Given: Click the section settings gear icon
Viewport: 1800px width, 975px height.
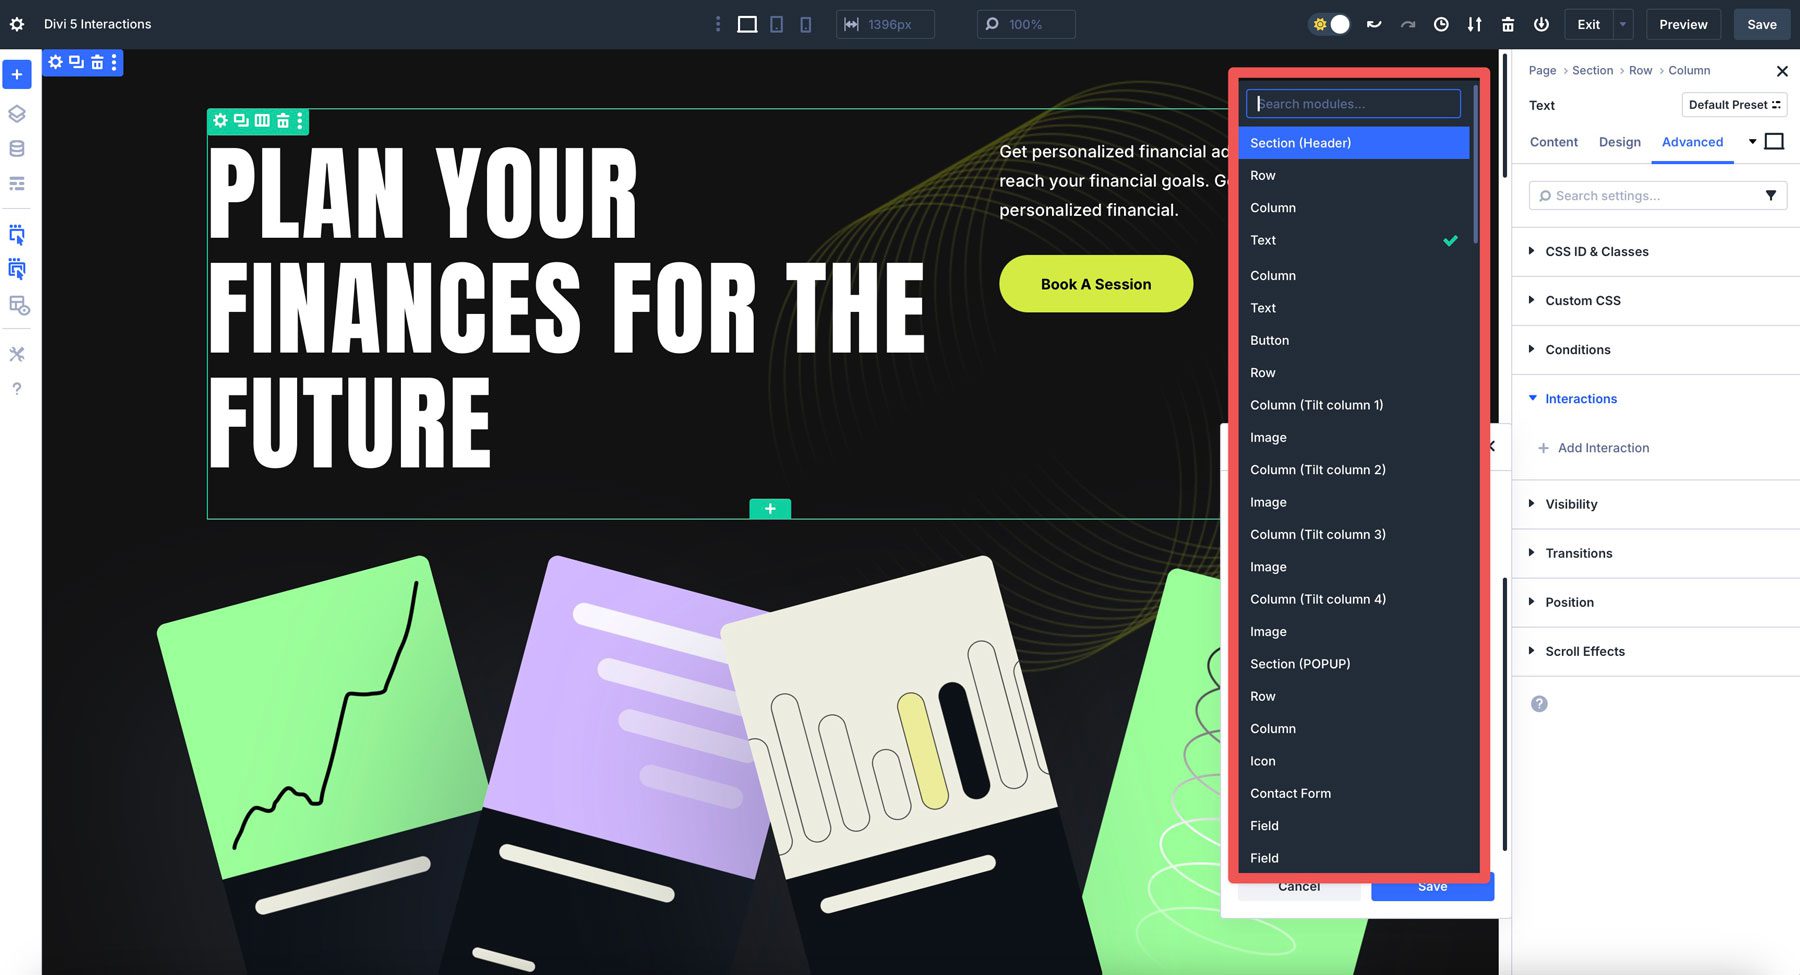Looking at the screenshot, I should 219,121.
